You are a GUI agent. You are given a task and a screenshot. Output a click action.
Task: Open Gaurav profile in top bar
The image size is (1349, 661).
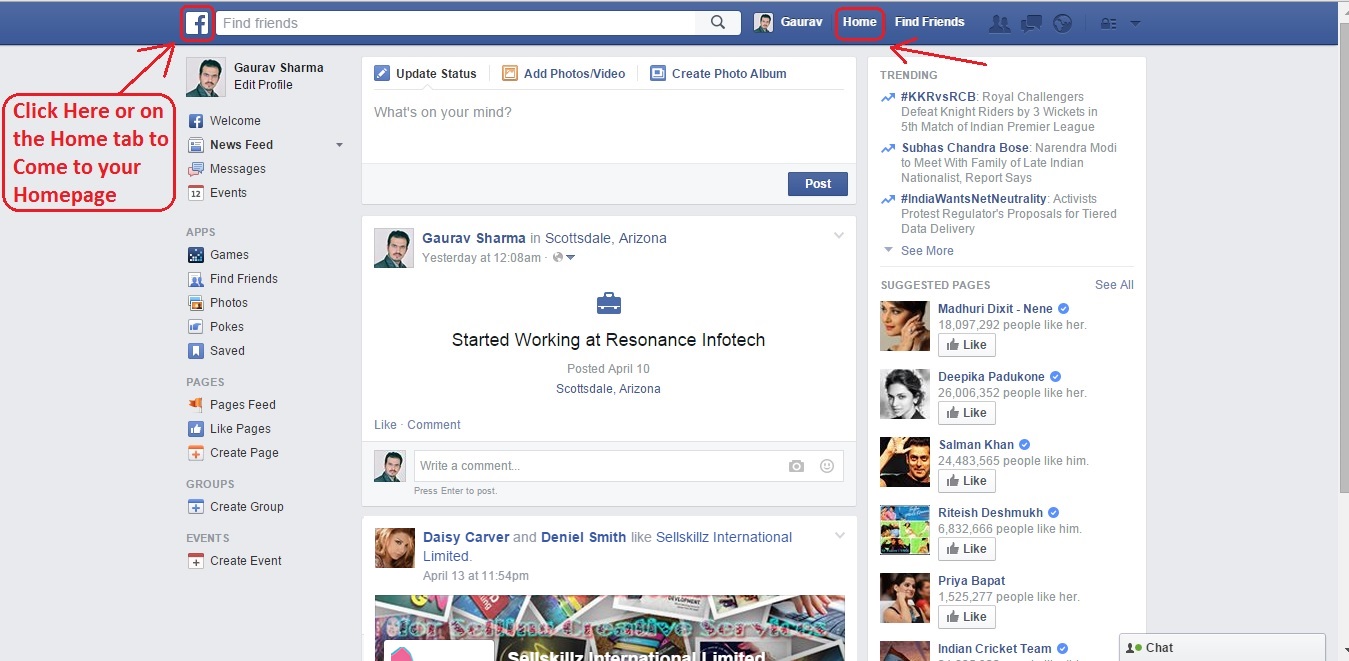coord(788,22)
